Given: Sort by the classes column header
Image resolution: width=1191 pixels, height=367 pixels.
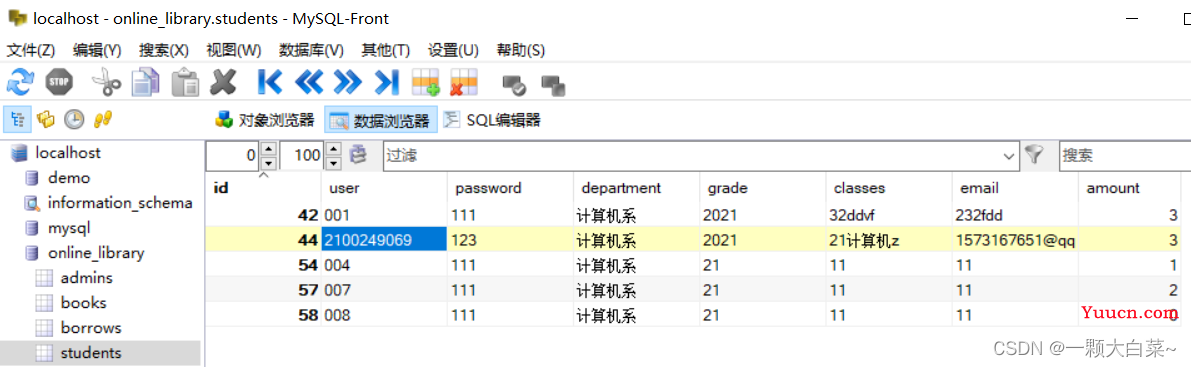Looking at the screenshot, I should [x=889, y=188].
